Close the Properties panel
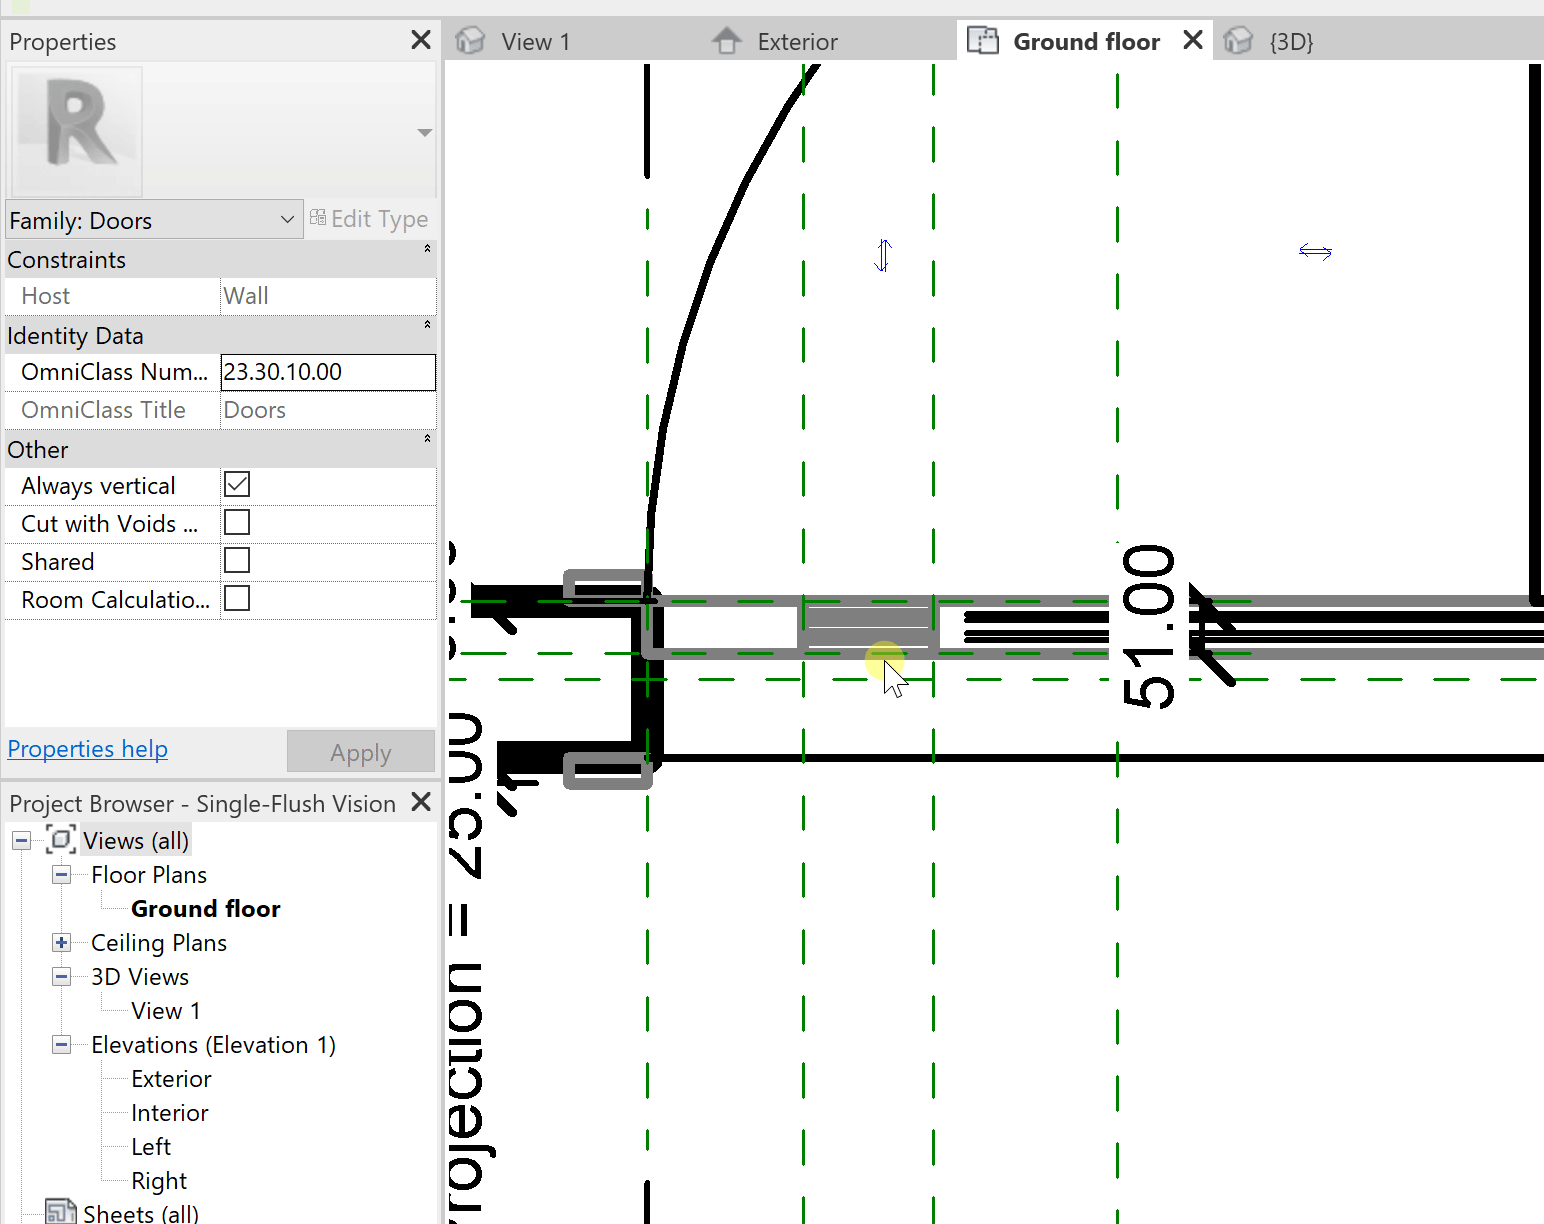 pos(421,40)
